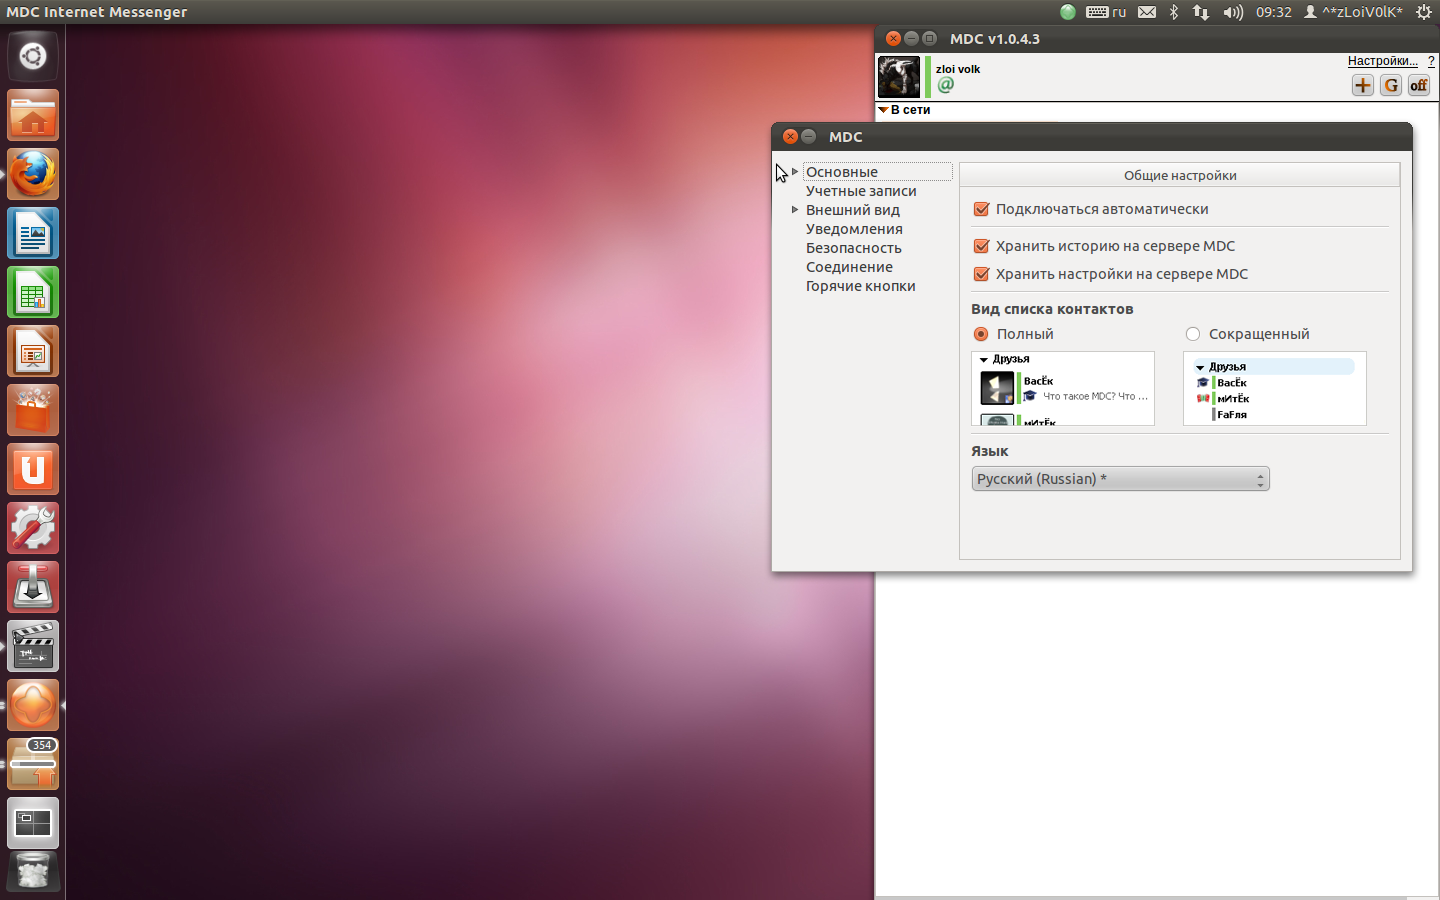Click the off toggle button in MDC
The image size is (1440, 900).
click(x=1418, y=85)
